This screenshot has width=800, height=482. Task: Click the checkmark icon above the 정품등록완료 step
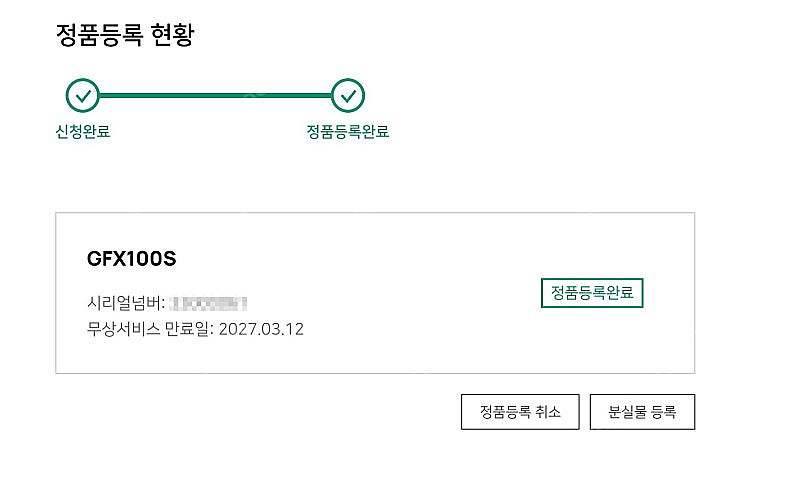pos(348,95)
